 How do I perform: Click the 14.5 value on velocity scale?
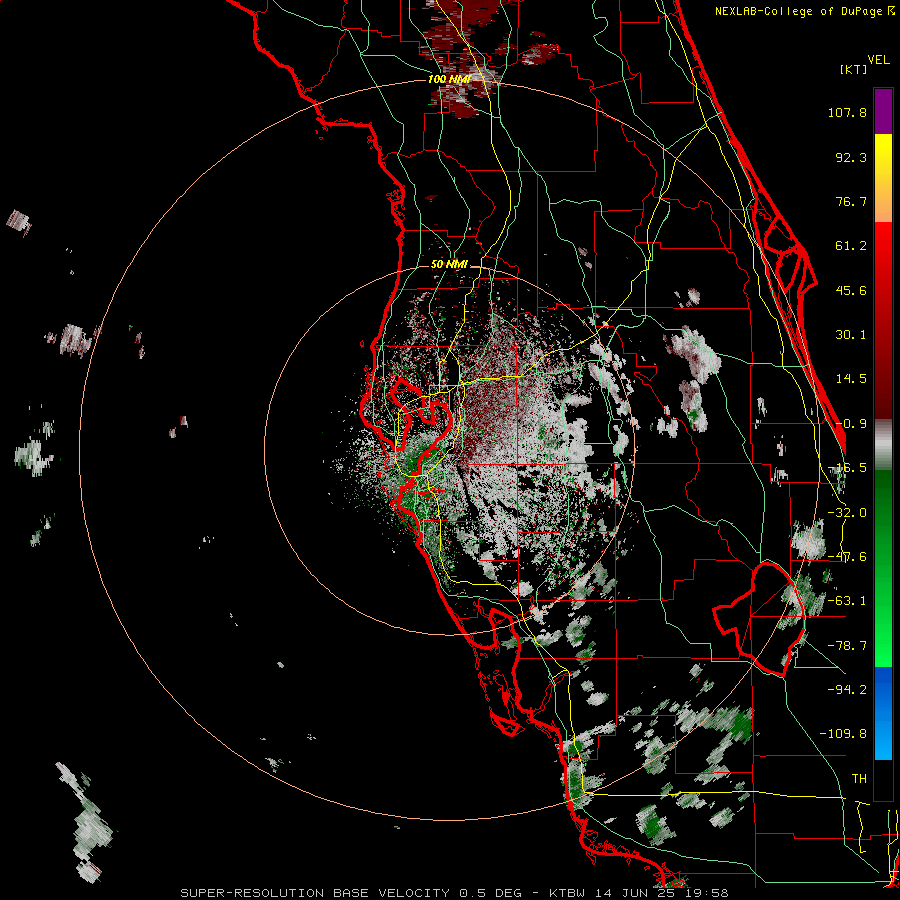click(x=851, y=379)
